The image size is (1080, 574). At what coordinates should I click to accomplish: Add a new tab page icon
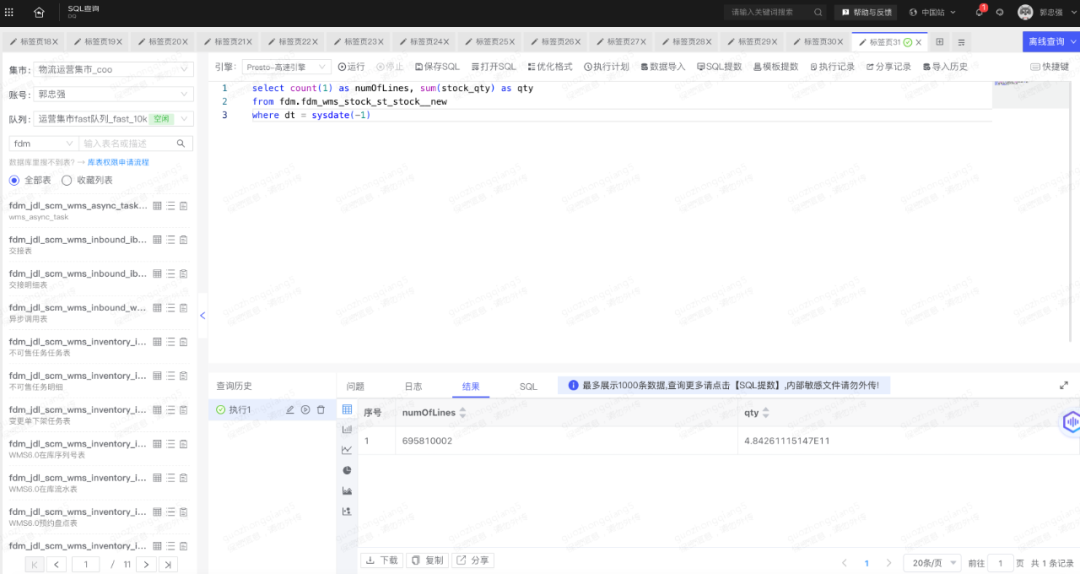(939, 42)
